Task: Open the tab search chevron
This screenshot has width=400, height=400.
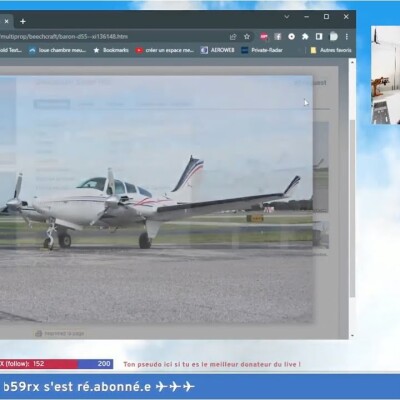Action: tap(287, 17)
